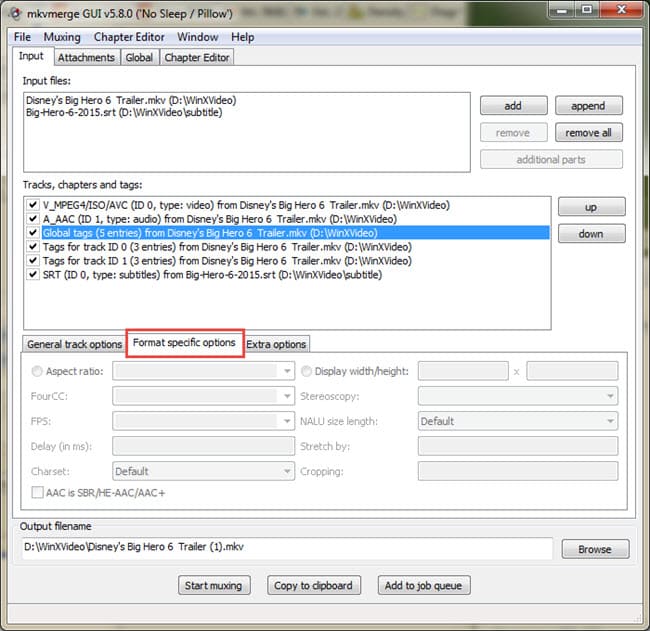Open the Chapter Editor menu
The image size is (650, 631).
point(129,37)
